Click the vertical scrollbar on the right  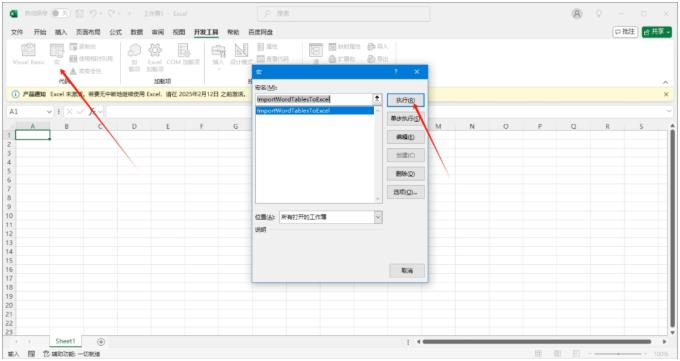coord(673,227)
